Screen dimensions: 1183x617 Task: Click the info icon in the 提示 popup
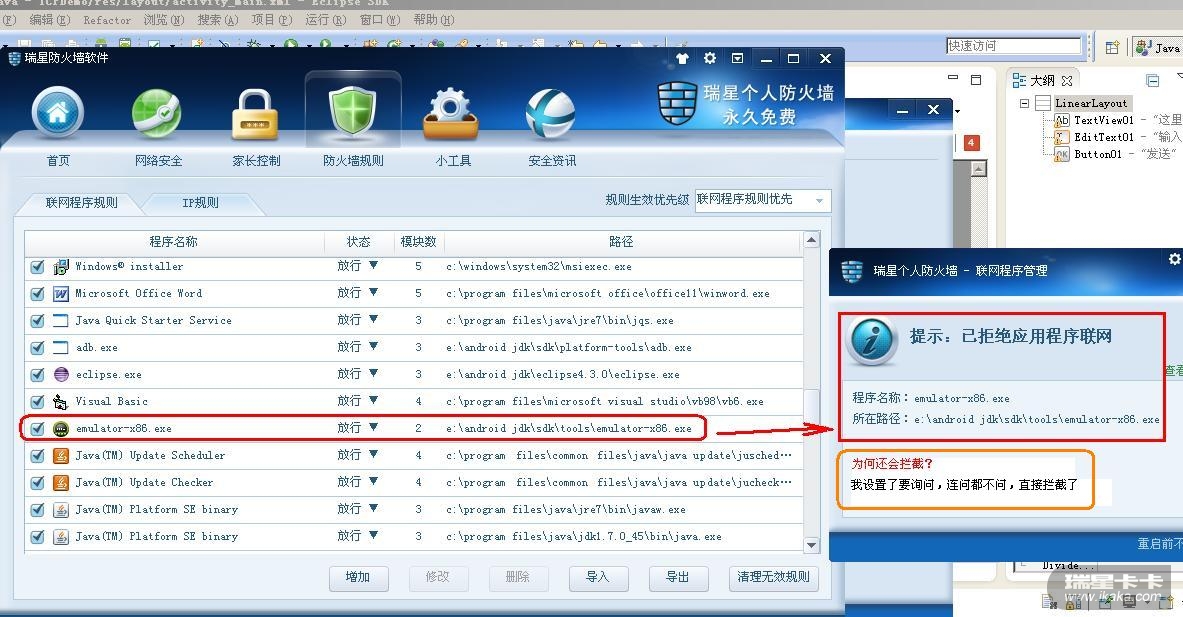871,341
